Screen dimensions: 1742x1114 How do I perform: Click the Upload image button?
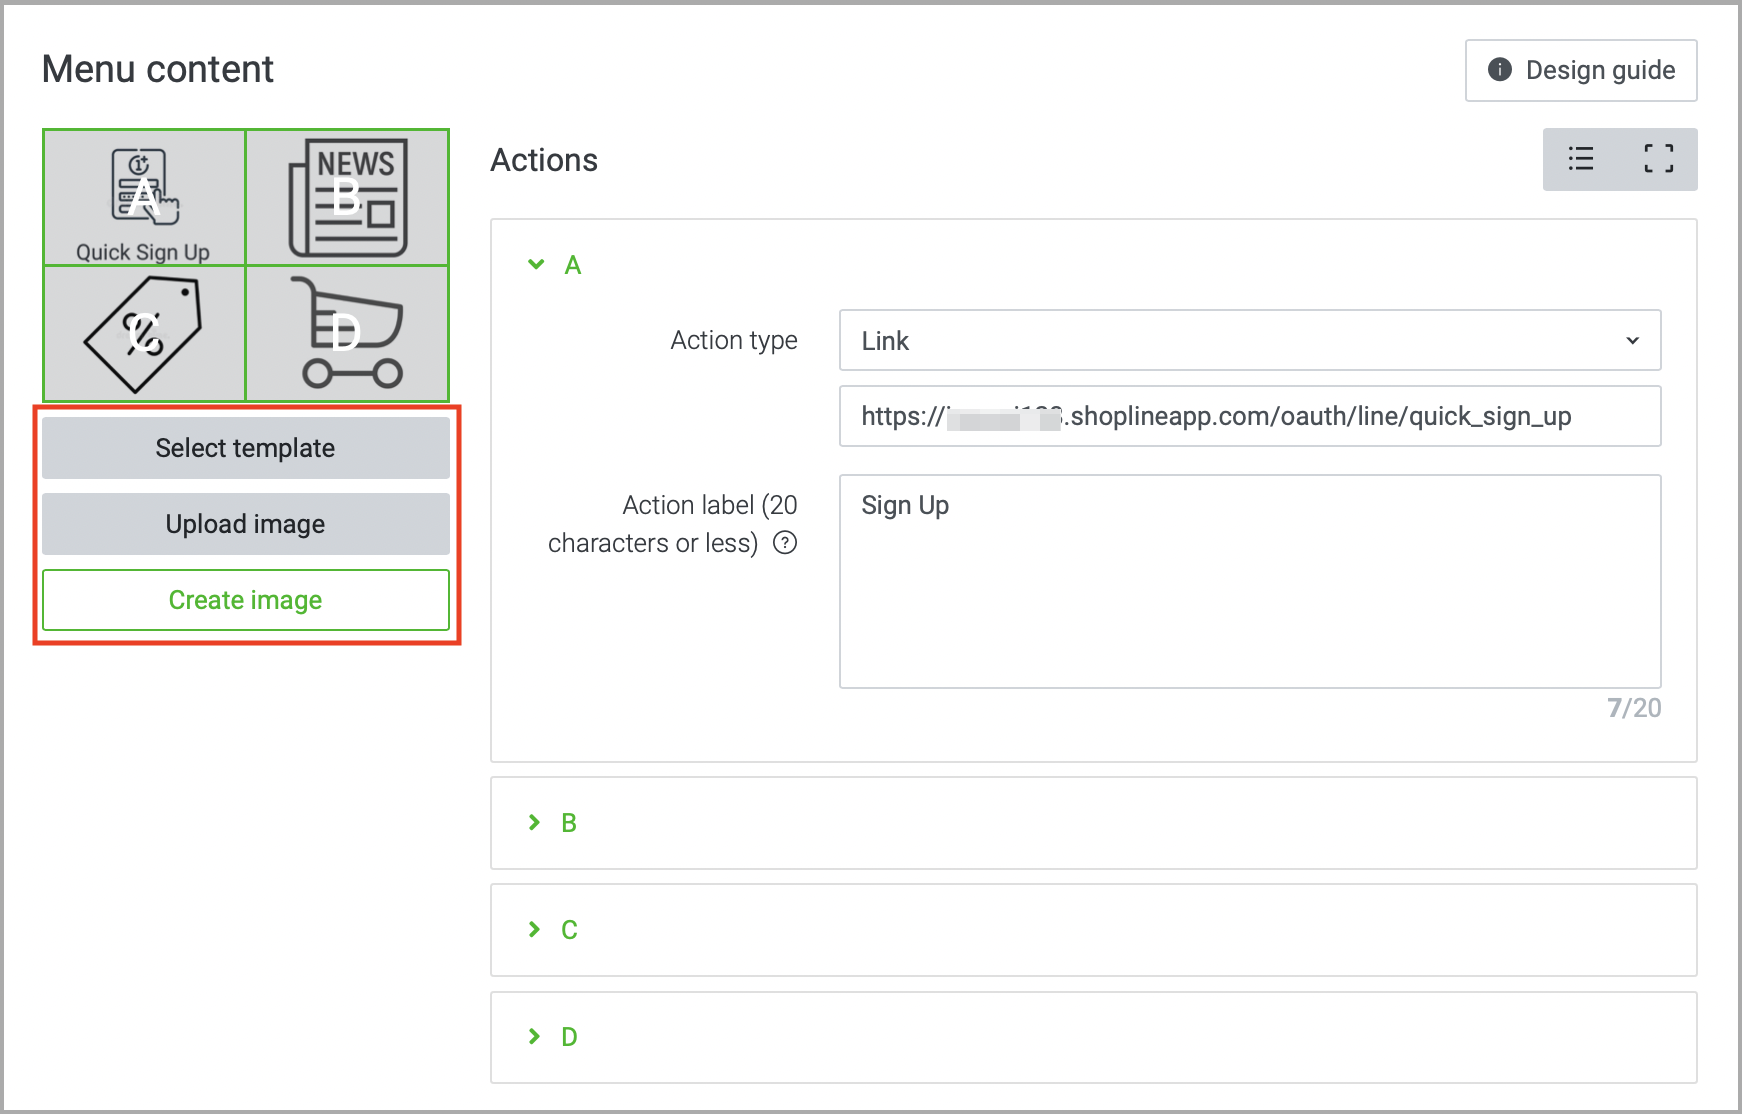click(x=246, y=524)
